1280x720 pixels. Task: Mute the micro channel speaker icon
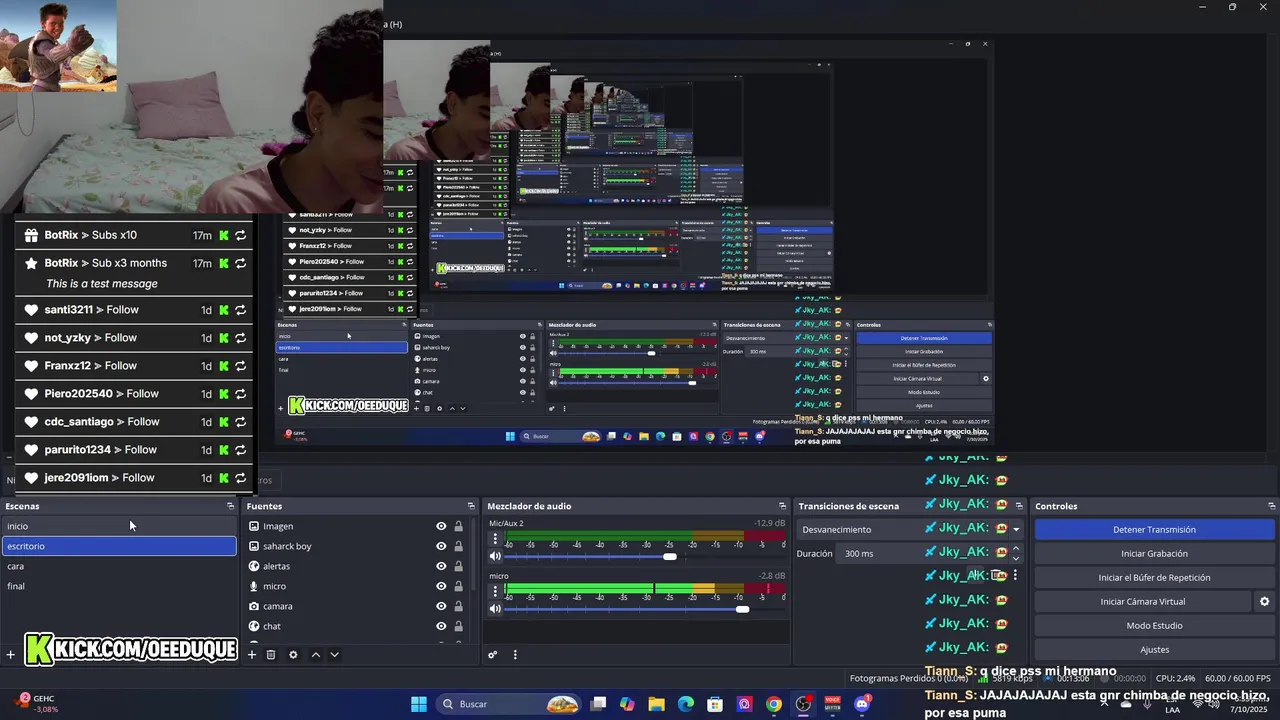[495, 609]
